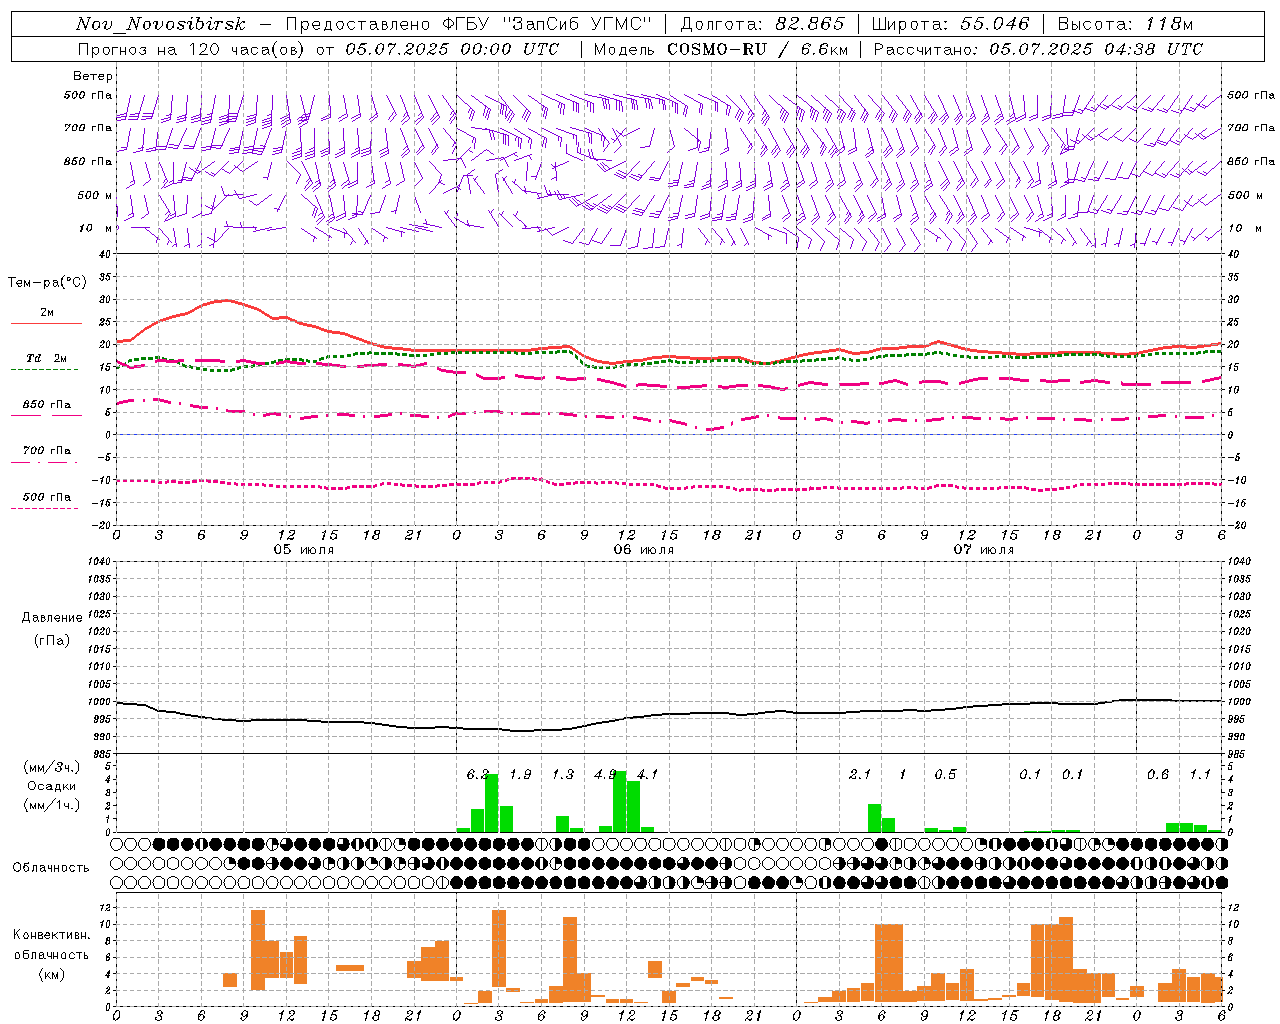Click the "05 июля" date label
1280x1024 pixels.
(304, 550)
